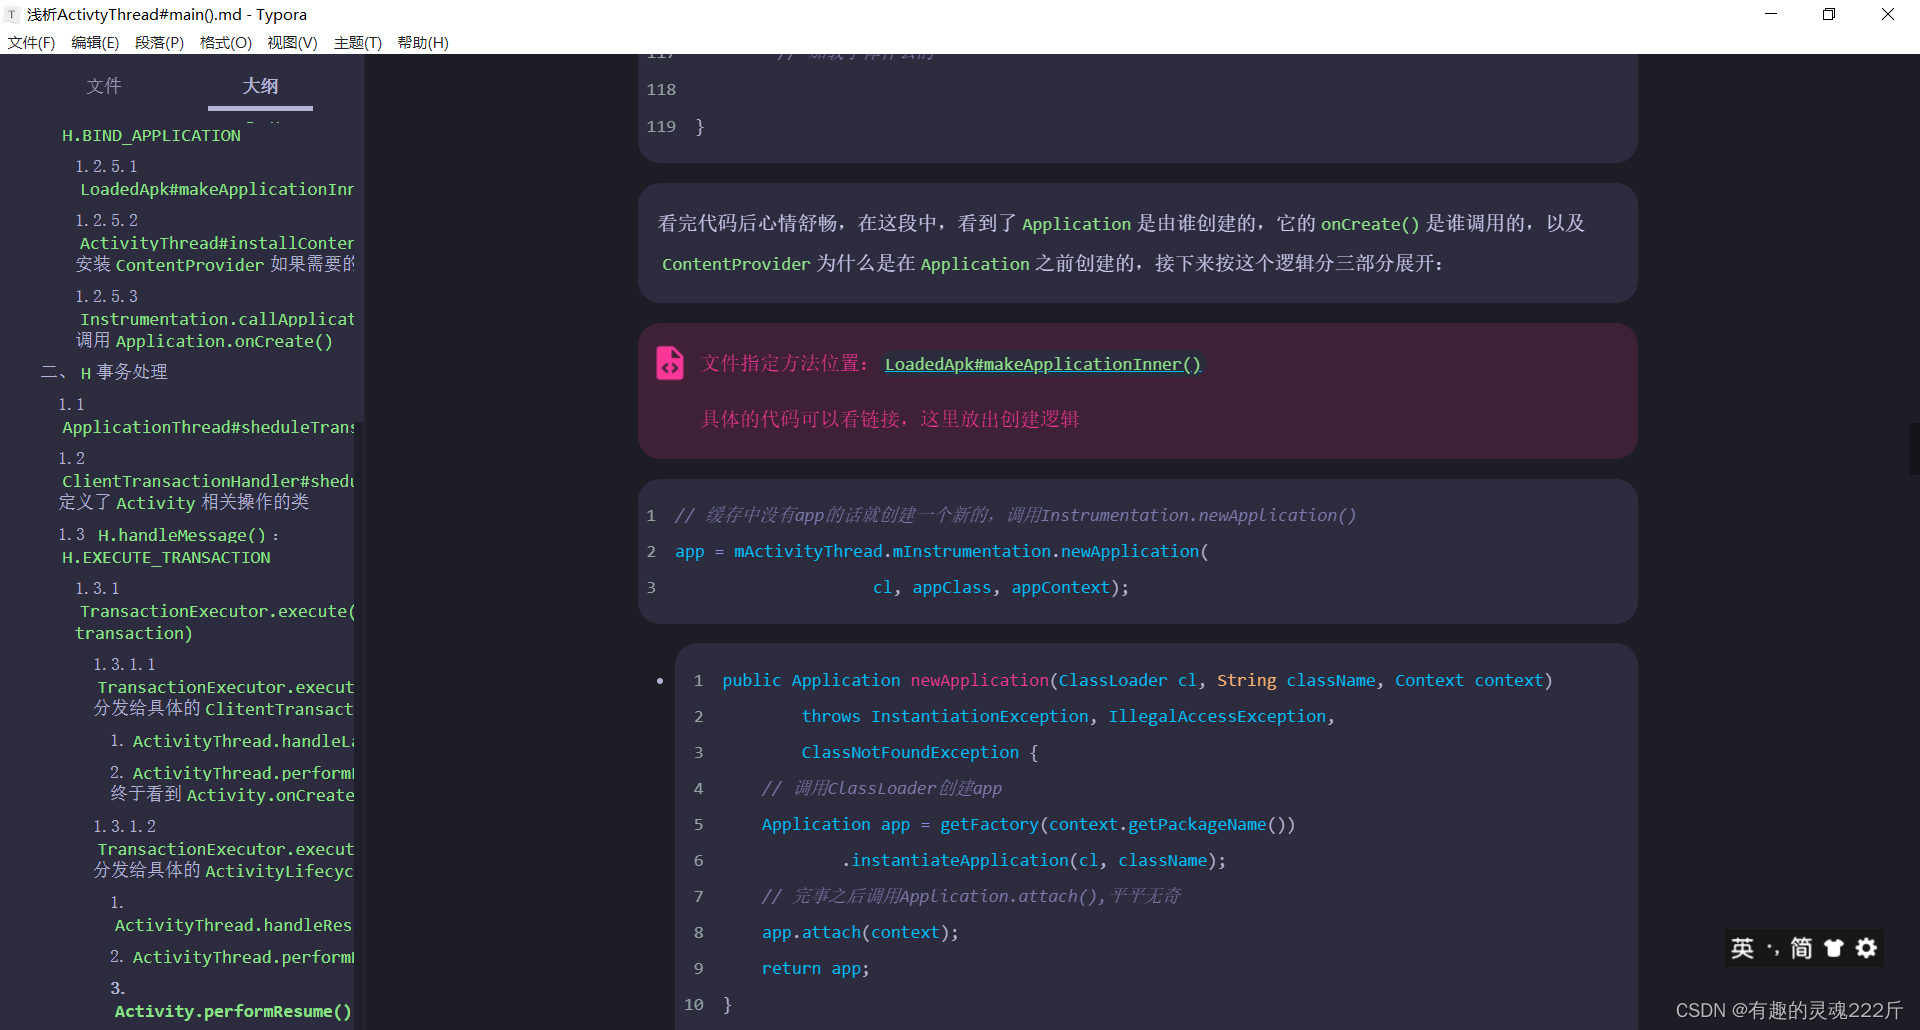Click the punctuation mode indicator in IME bar

[x=1770, y=948]
